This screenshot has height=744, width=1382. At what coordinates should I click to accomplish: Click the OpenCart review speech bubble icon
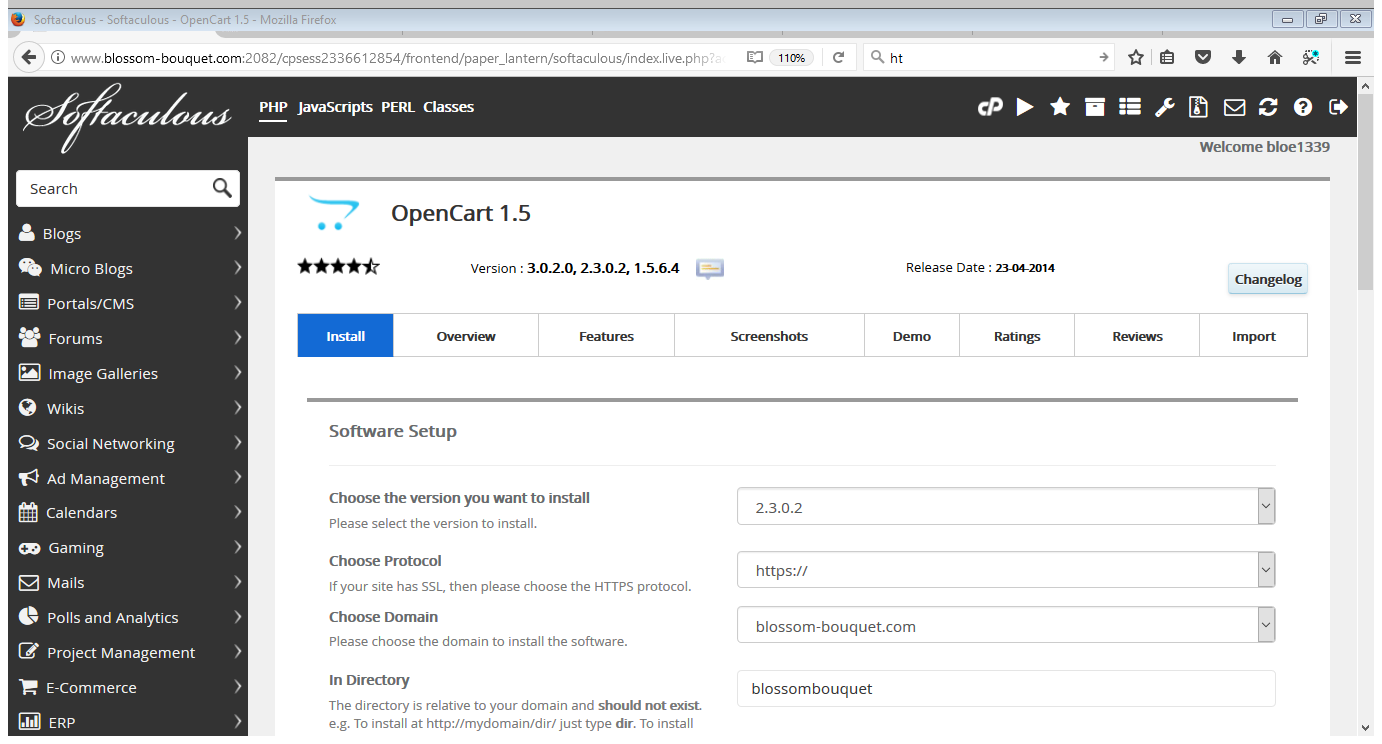[x=710, y=268]
